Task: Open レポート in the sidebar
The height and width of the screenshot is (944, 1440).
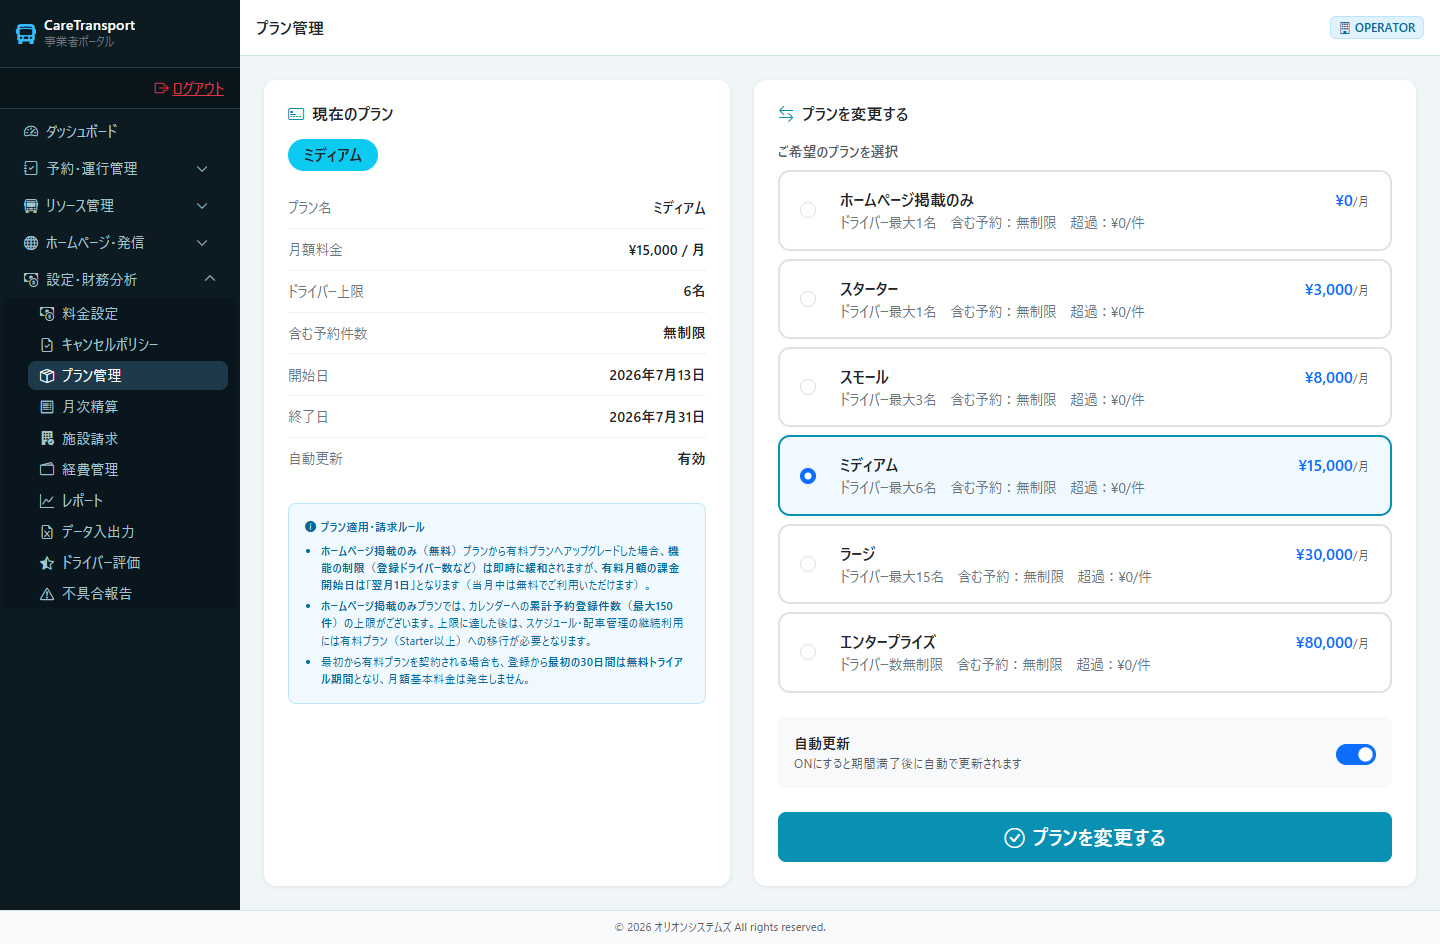Action: pyautogui.click(x=128, y=500)
